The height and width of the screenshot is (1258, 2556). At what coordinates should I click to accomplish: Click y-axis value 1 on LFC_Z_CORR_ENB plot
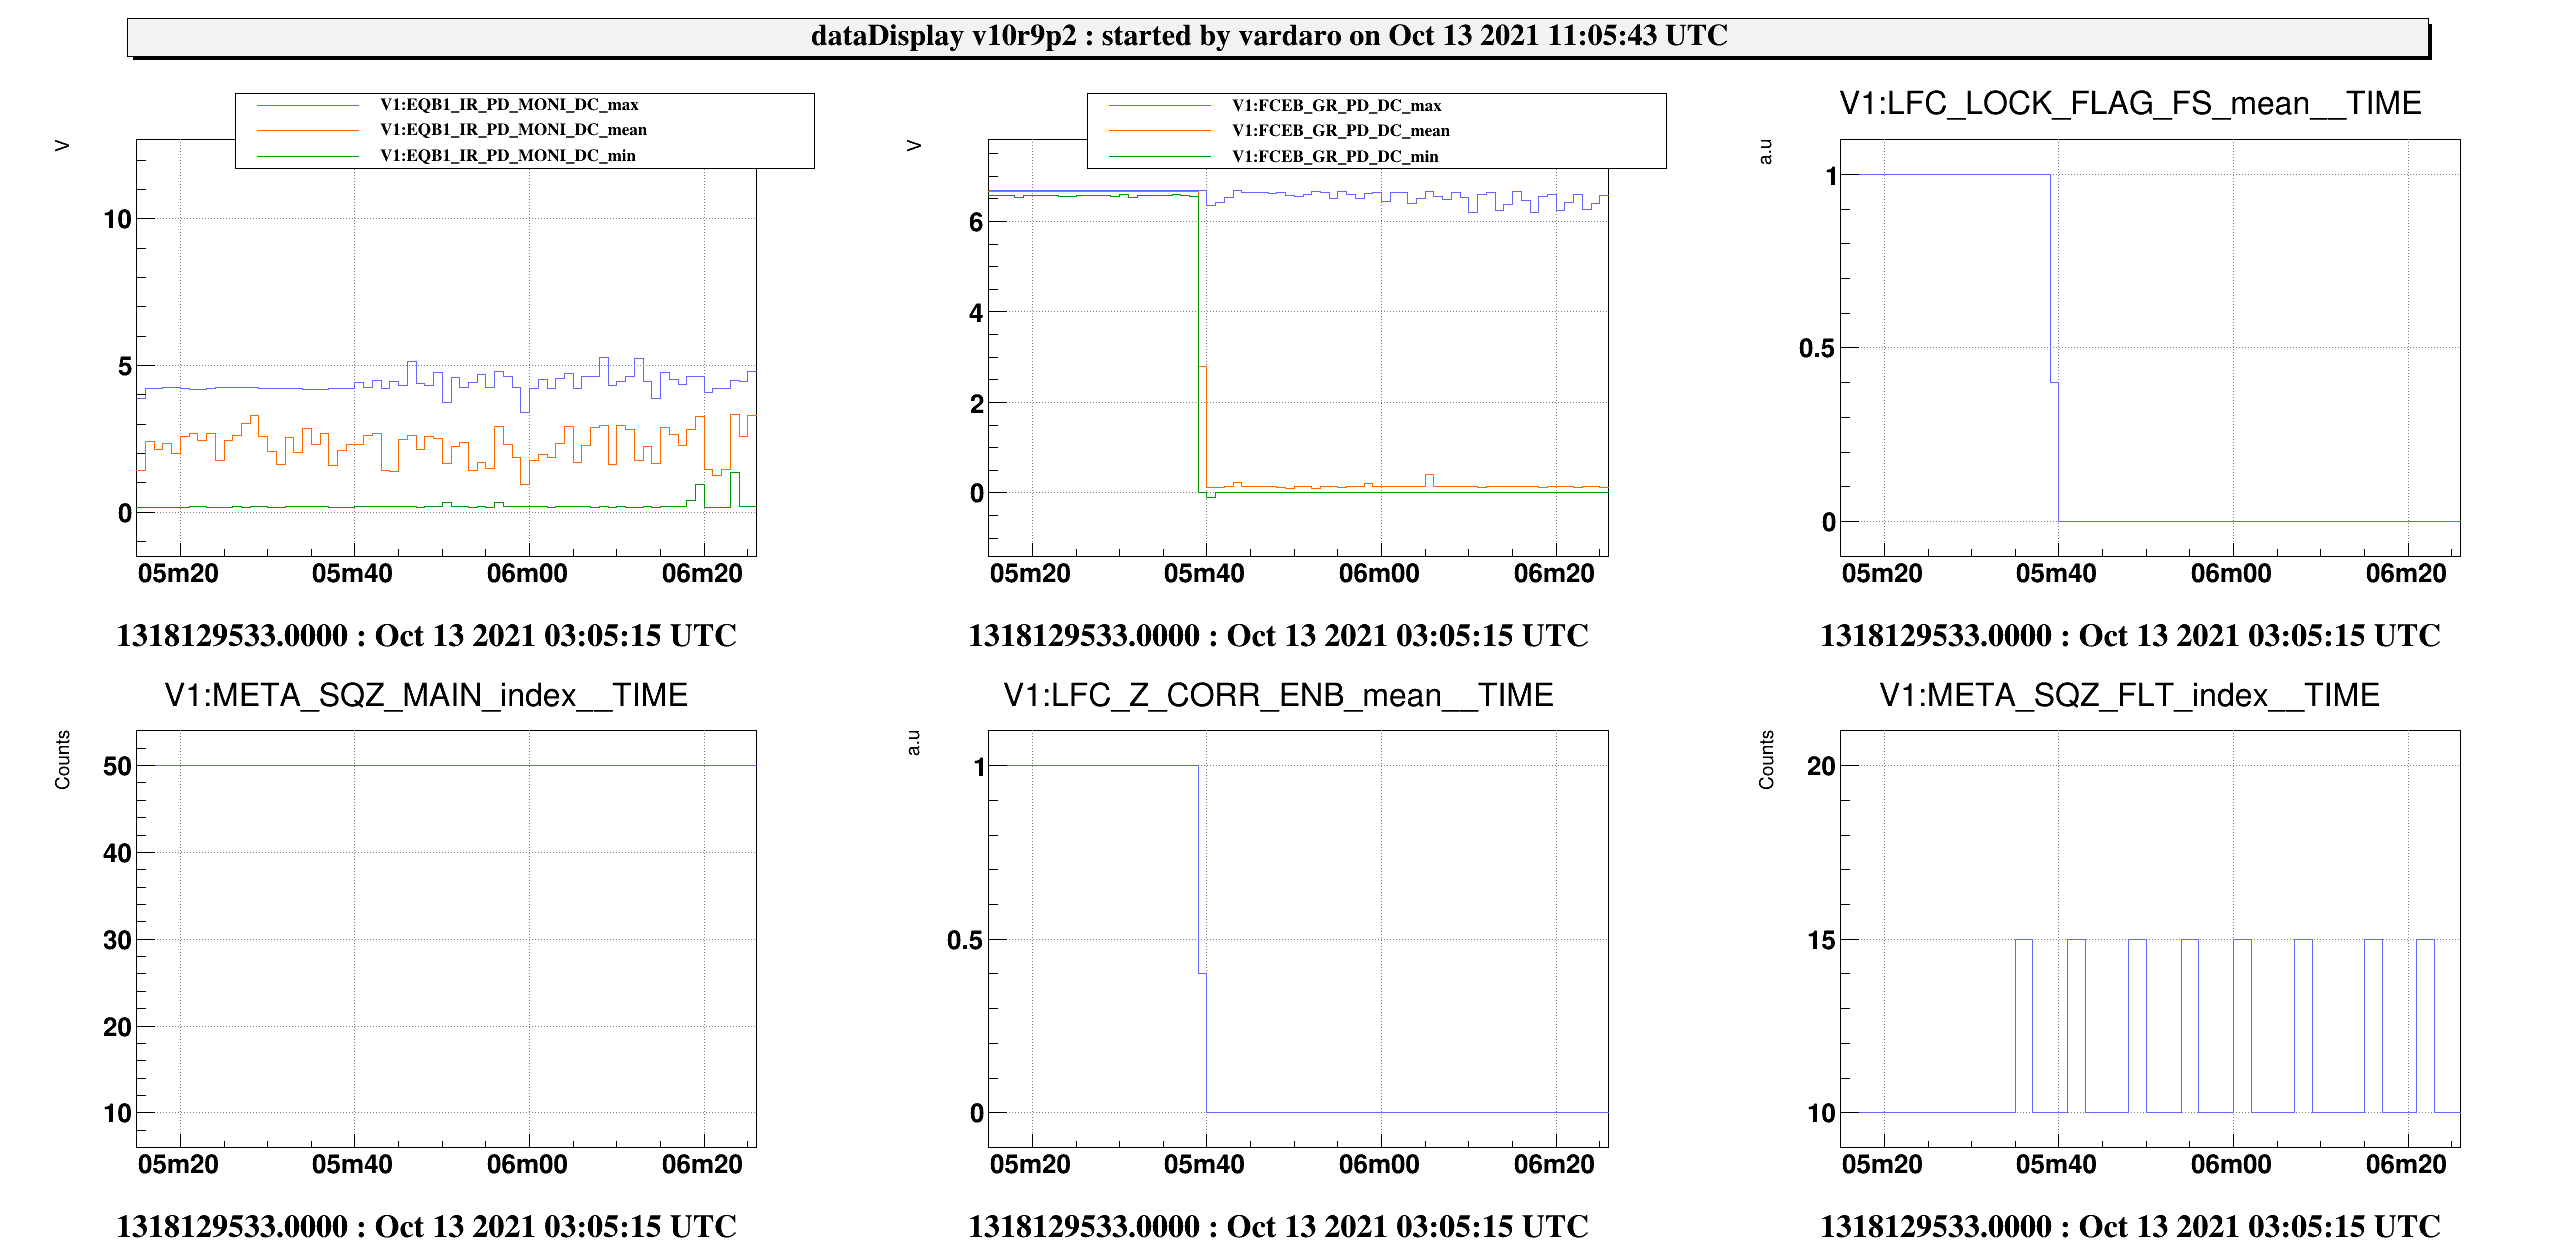pyautogui.click(x=979, y=767)
